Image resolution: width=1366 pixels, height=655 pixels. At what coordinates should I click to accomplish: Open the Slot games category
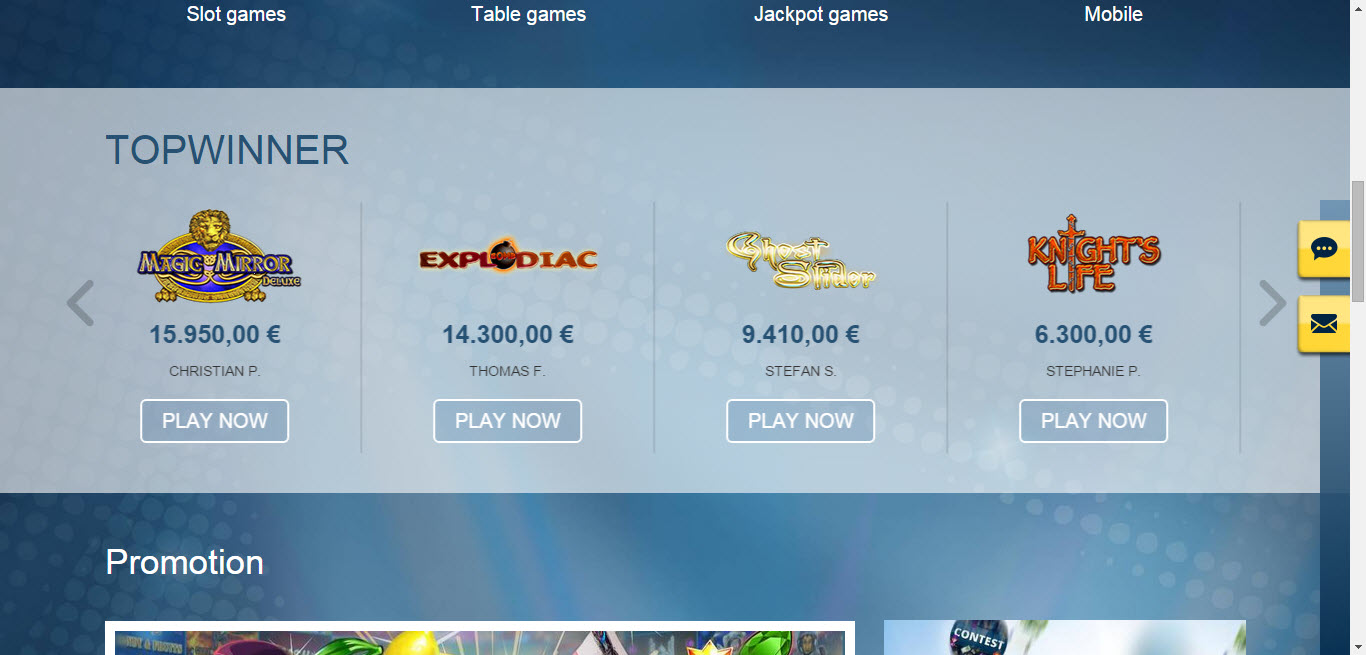236,14
